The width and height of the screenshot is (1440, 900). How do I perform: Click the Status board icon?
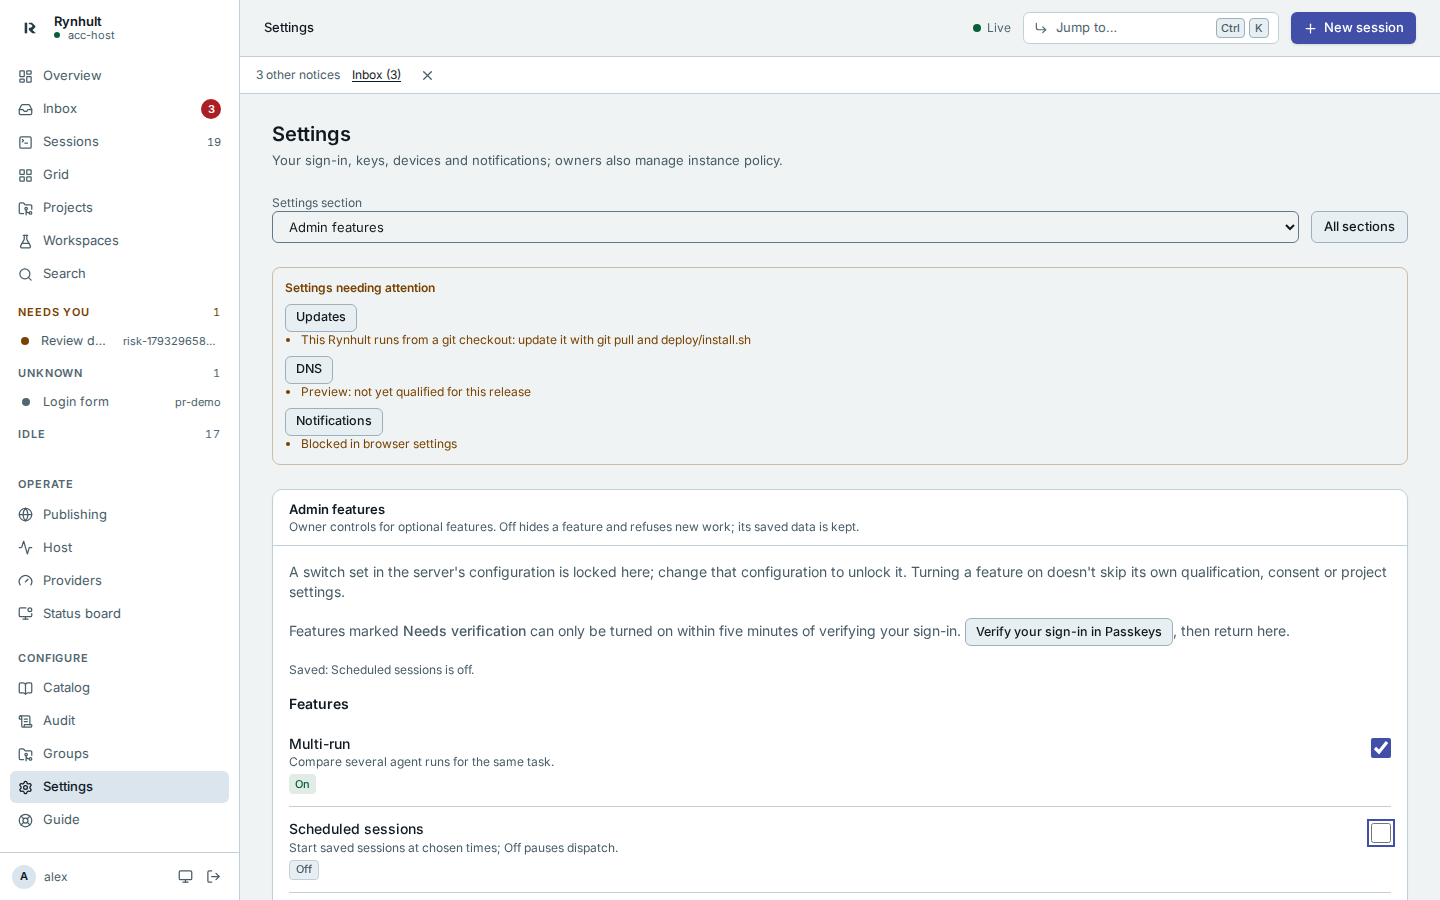coord(26,614)
